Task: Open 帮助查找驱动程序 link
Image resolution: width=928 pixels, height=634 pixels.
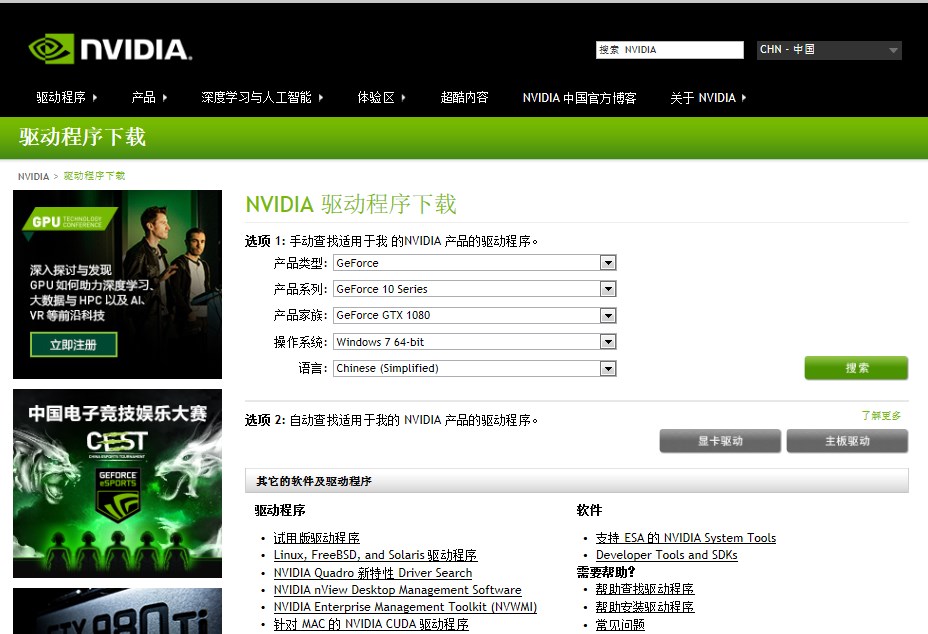Action: [645, 589]
